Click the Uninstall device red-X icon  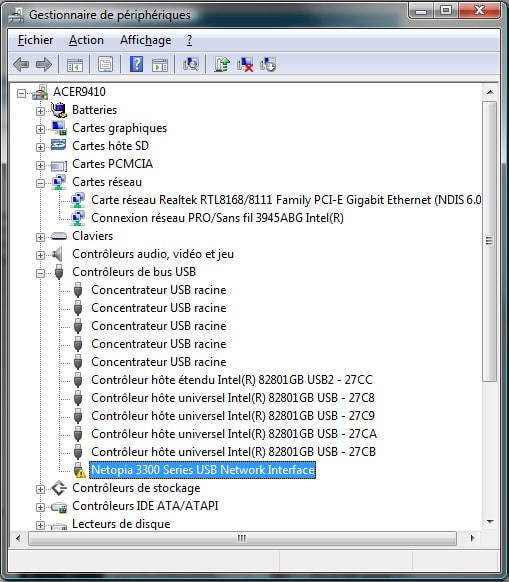(245, 64)
